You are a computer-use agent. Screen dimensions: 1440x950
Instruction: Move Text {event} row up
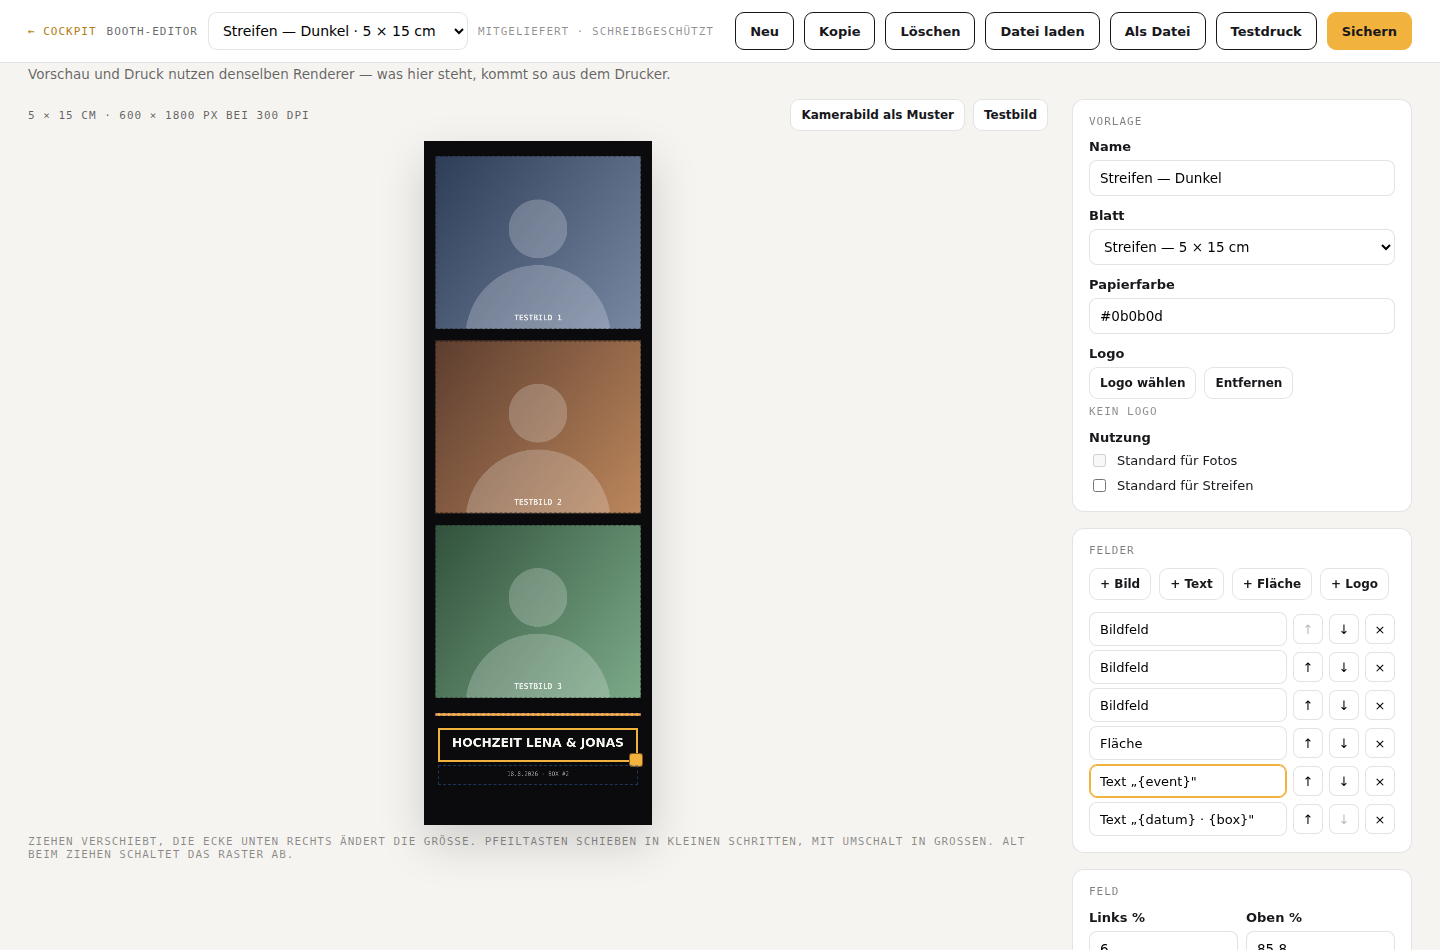pos(1307,781)
